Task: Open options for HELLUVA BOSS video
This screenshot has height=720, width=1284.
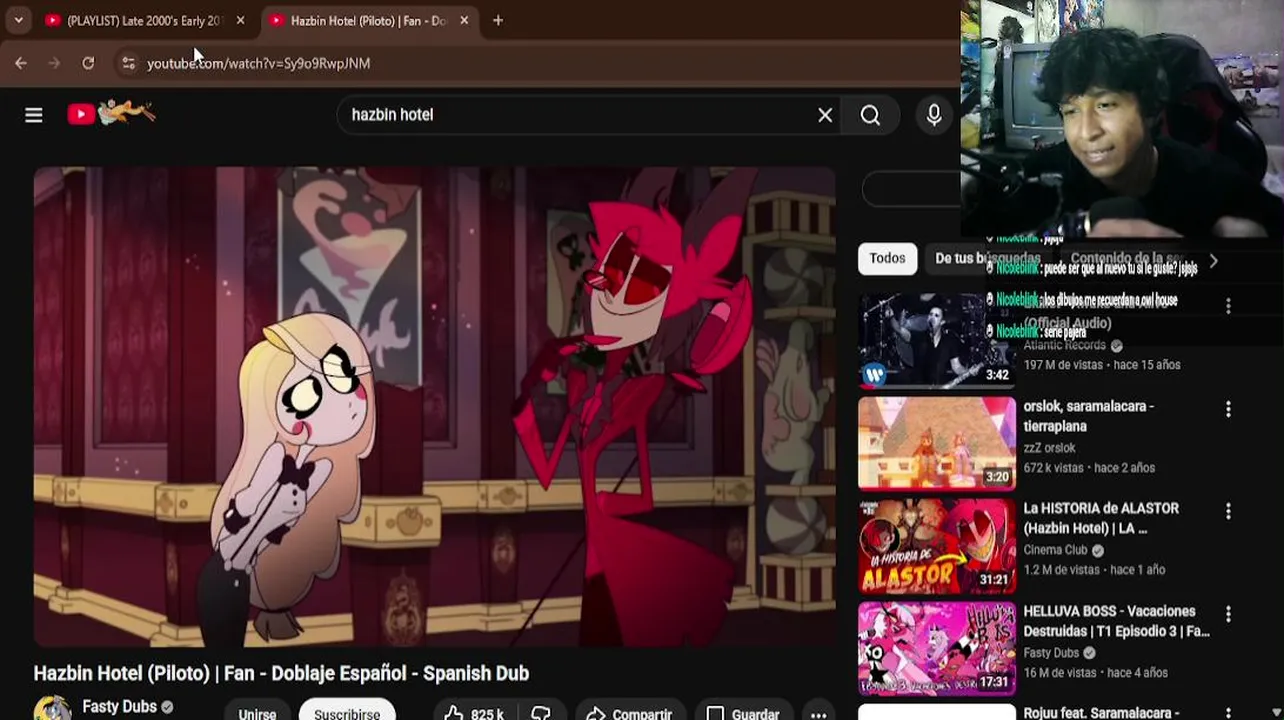Action: (x=1228, y=614)
